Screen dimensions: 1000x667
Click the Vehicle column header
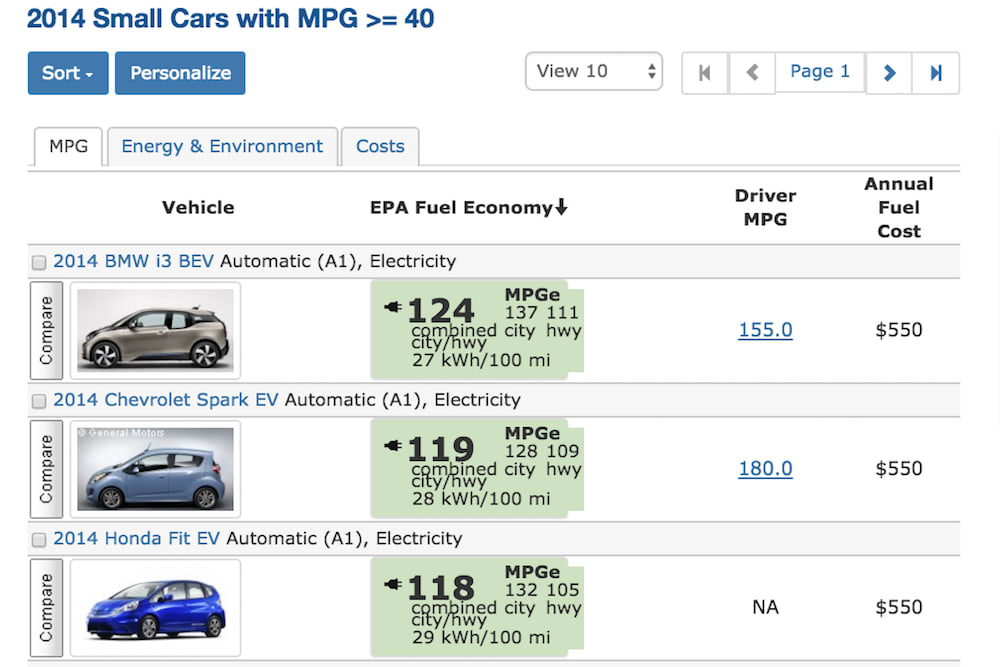(x=198, y=207)
